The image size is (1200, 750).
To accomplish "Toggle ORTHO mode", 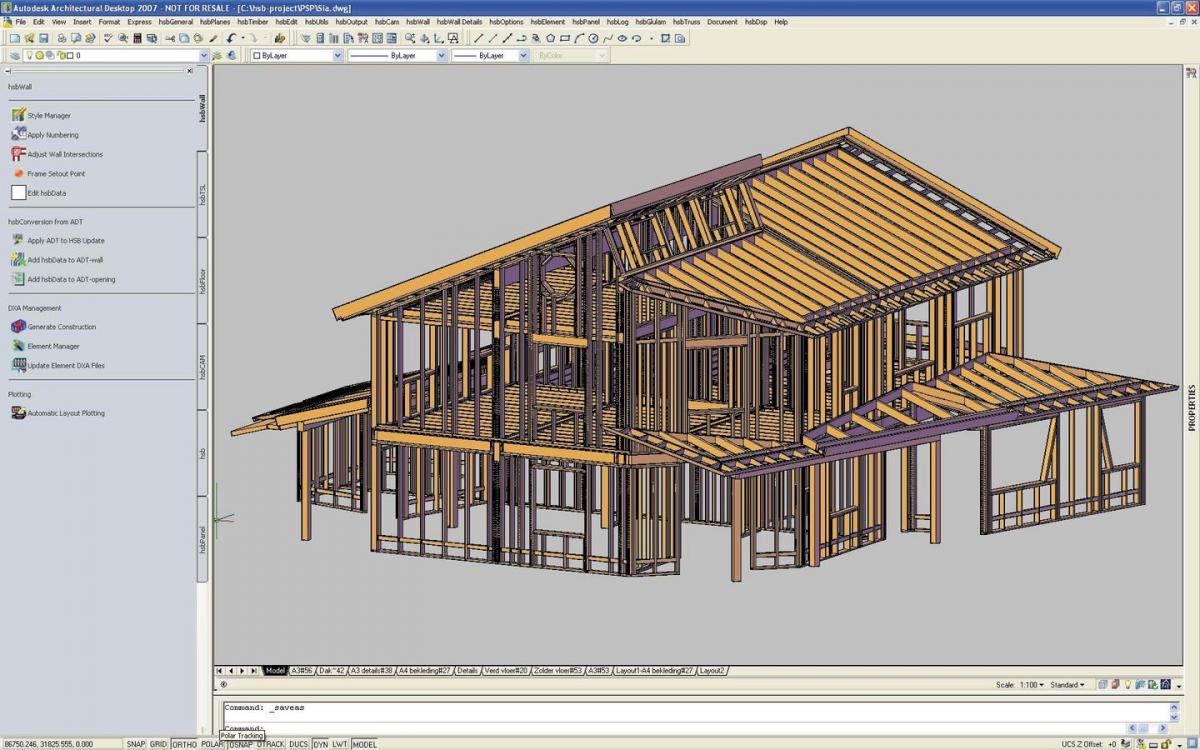I will tap(184, 744).
